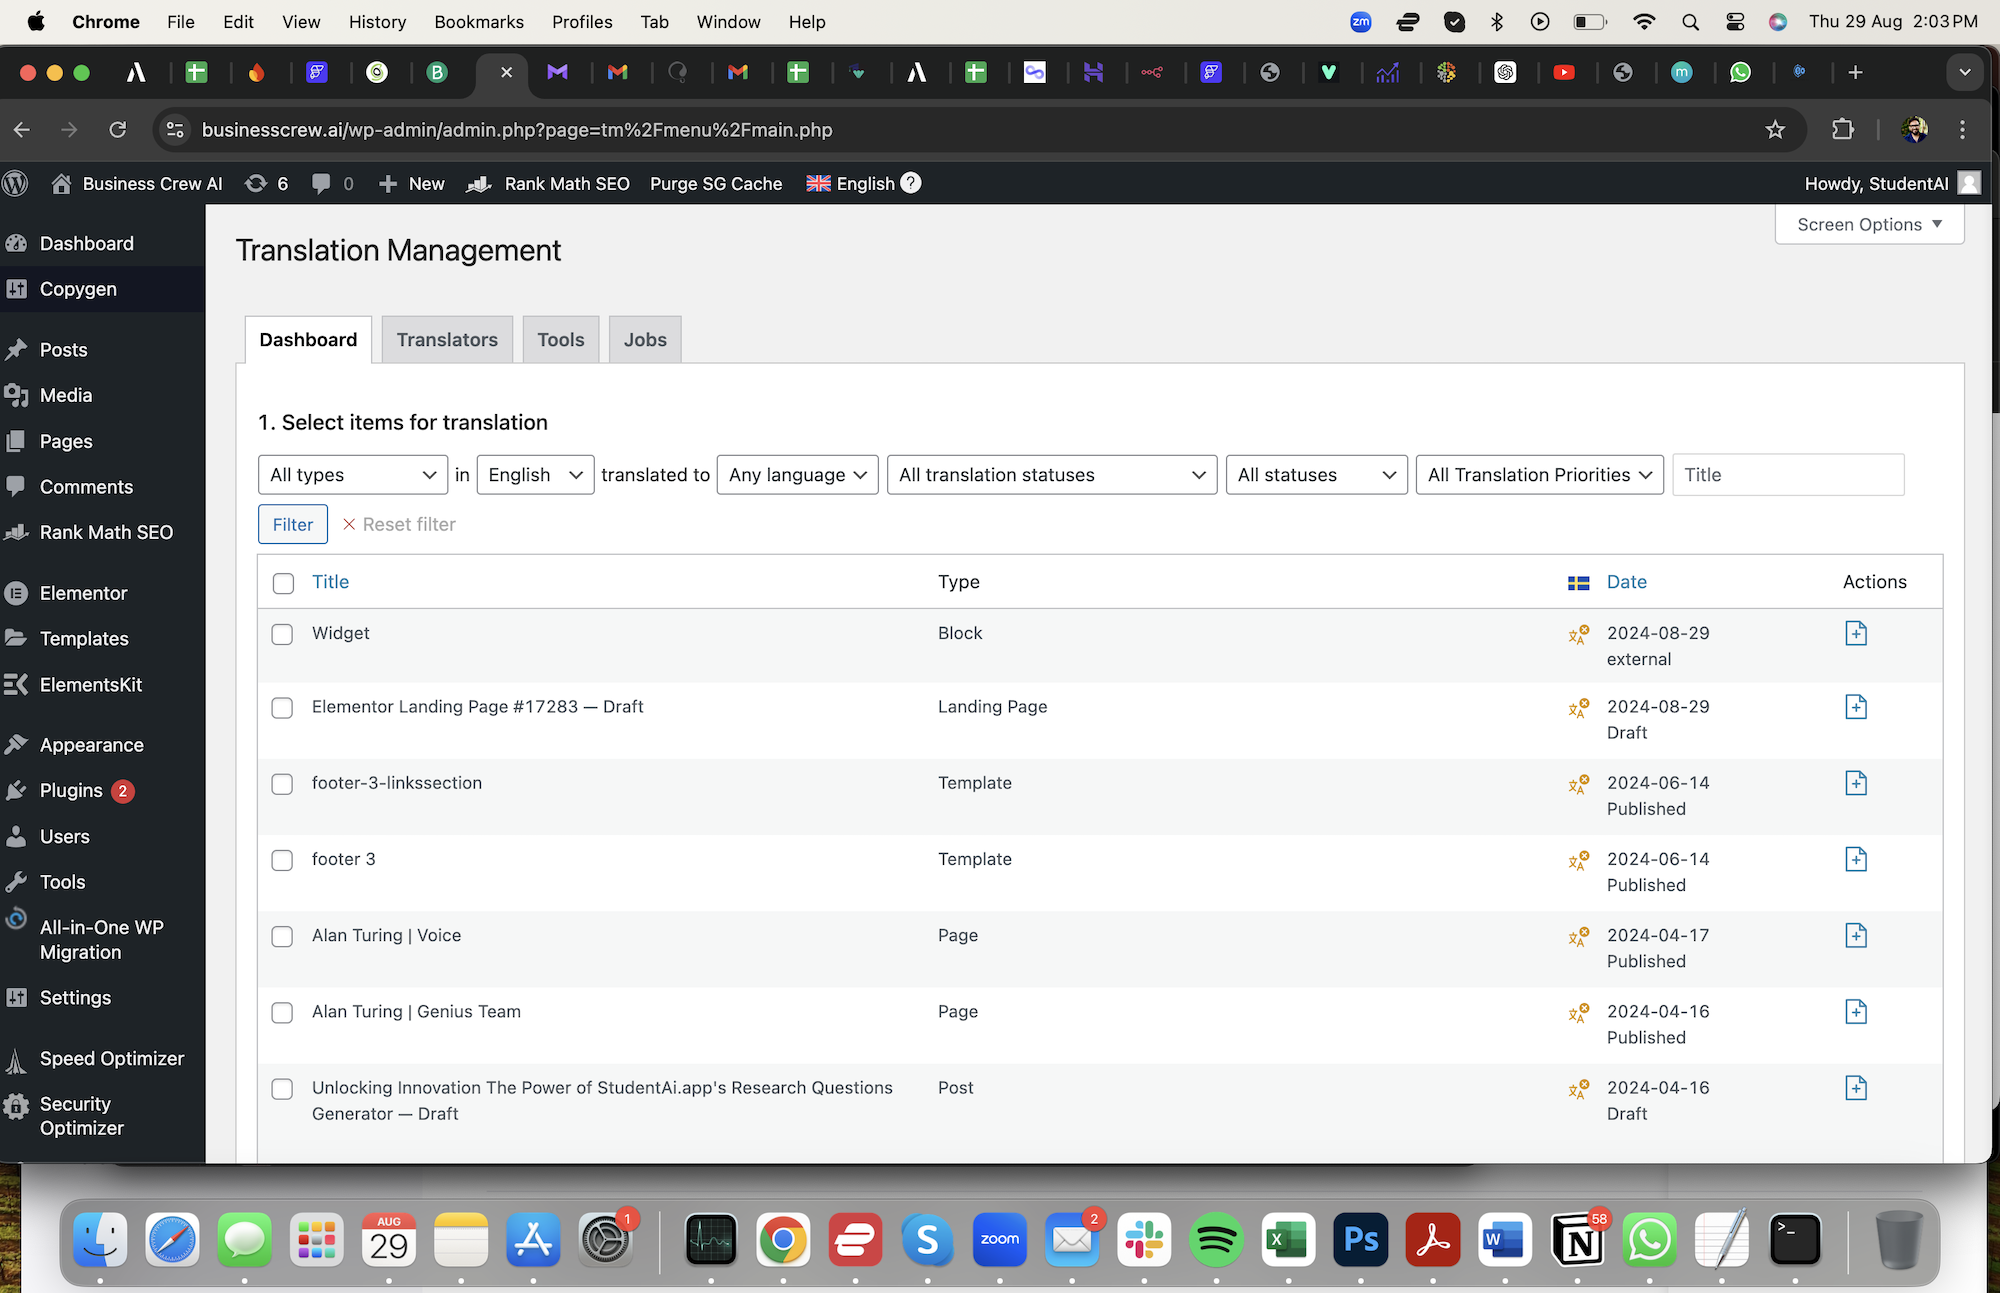This screenshot has height=1293, width=2000.
Task: Click Howdy, StudentAI account link
Action: click(x=1891, y=184)
